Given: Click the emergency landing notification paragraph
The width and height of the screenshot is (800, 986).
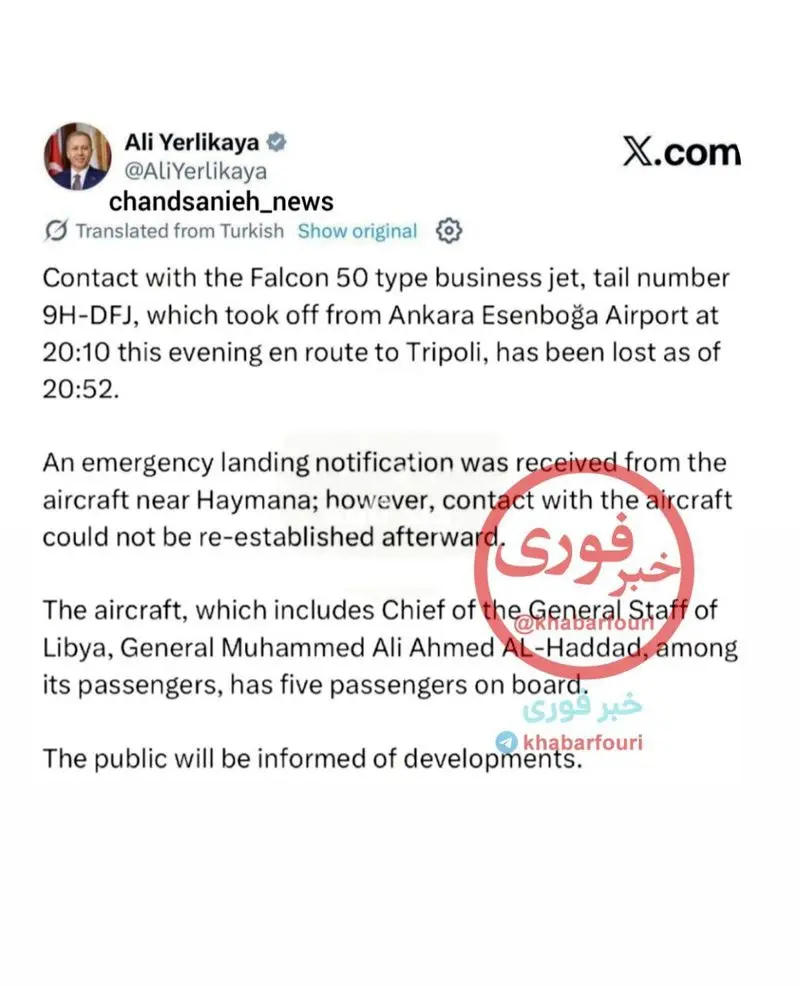Looking at the screenshot, I should click(387, 500).
